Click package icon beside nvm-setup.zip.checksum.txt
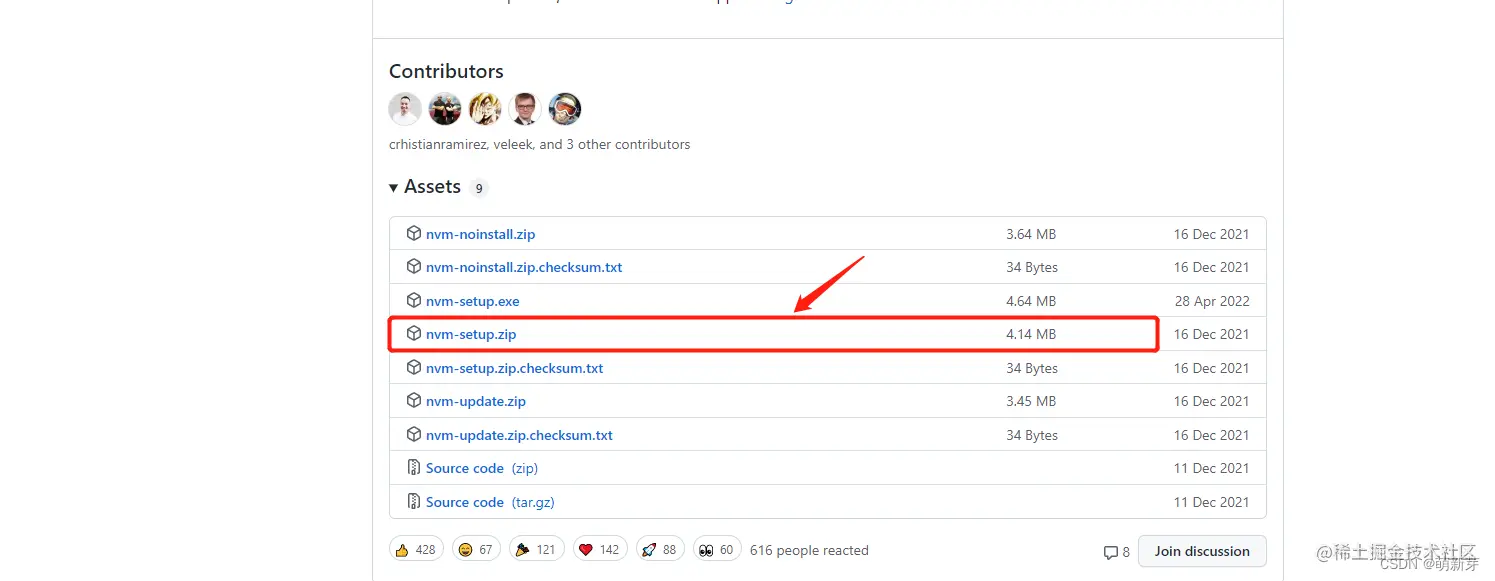Viewport: 1495px width, 581px height. tap(414, 367)
